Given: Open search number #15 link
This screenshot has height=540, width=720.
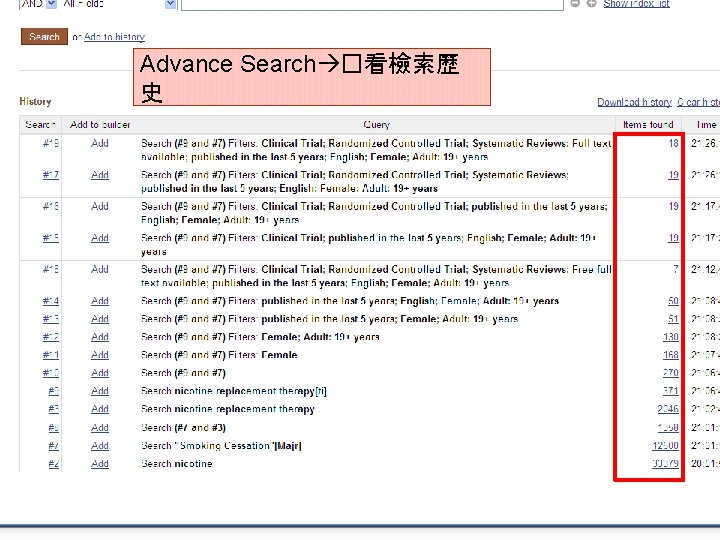Looking at the screenshot, I should click(51, 238).
